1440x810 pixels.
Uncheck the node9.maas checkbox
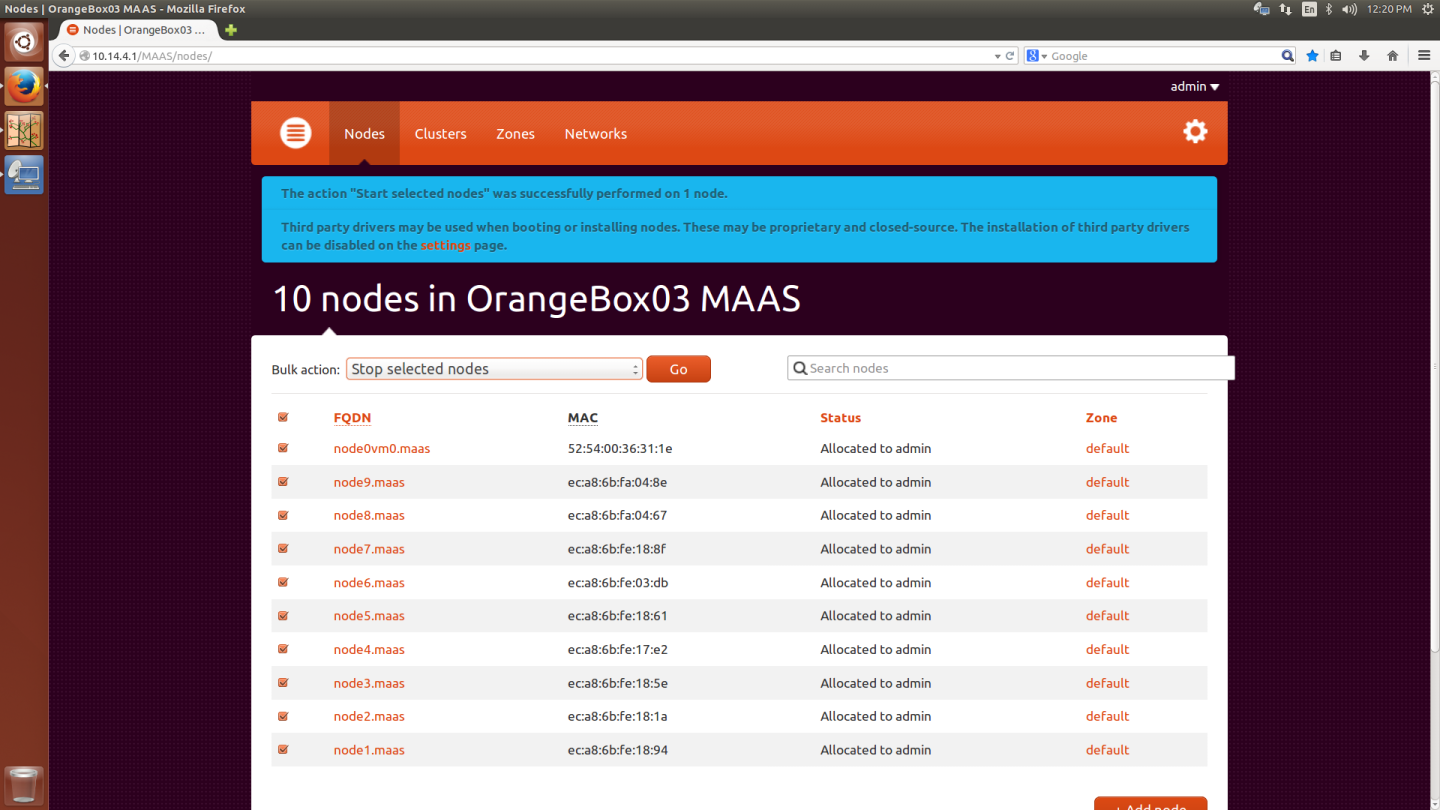click(x=283, y=482)
